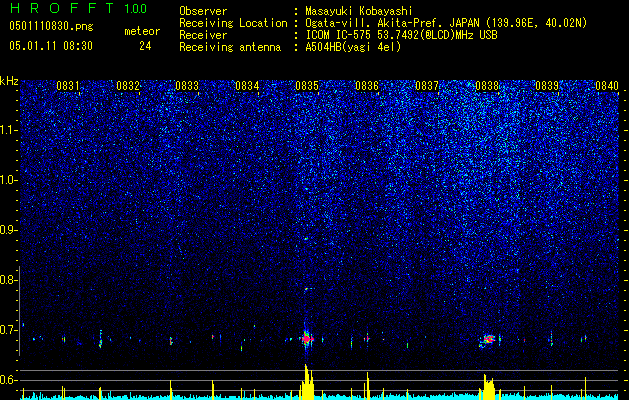Click the 0.6 kHz axis label
The width and height of the screenshot is (629, 400).
(x=8, y=380)
